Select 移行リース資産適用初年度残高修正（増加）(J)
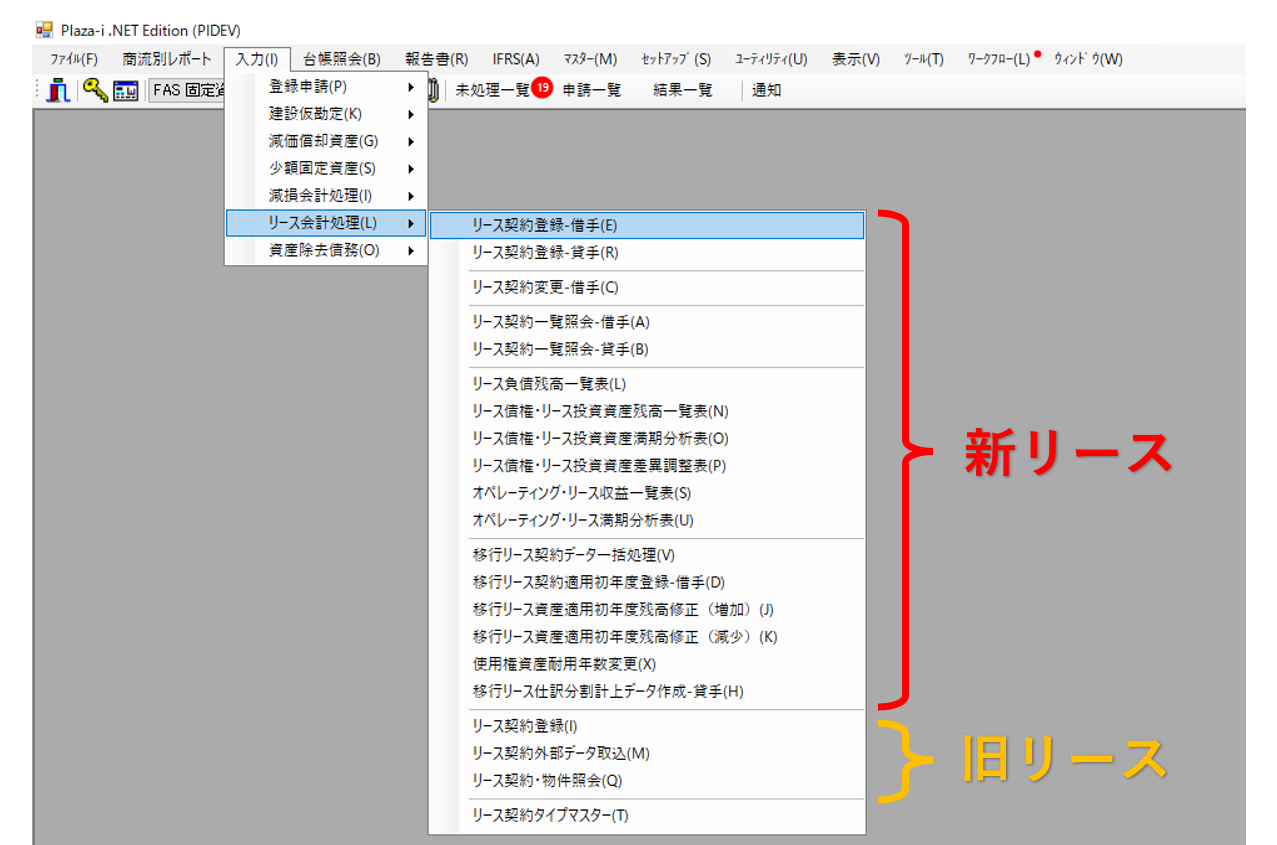 (647, 609)
